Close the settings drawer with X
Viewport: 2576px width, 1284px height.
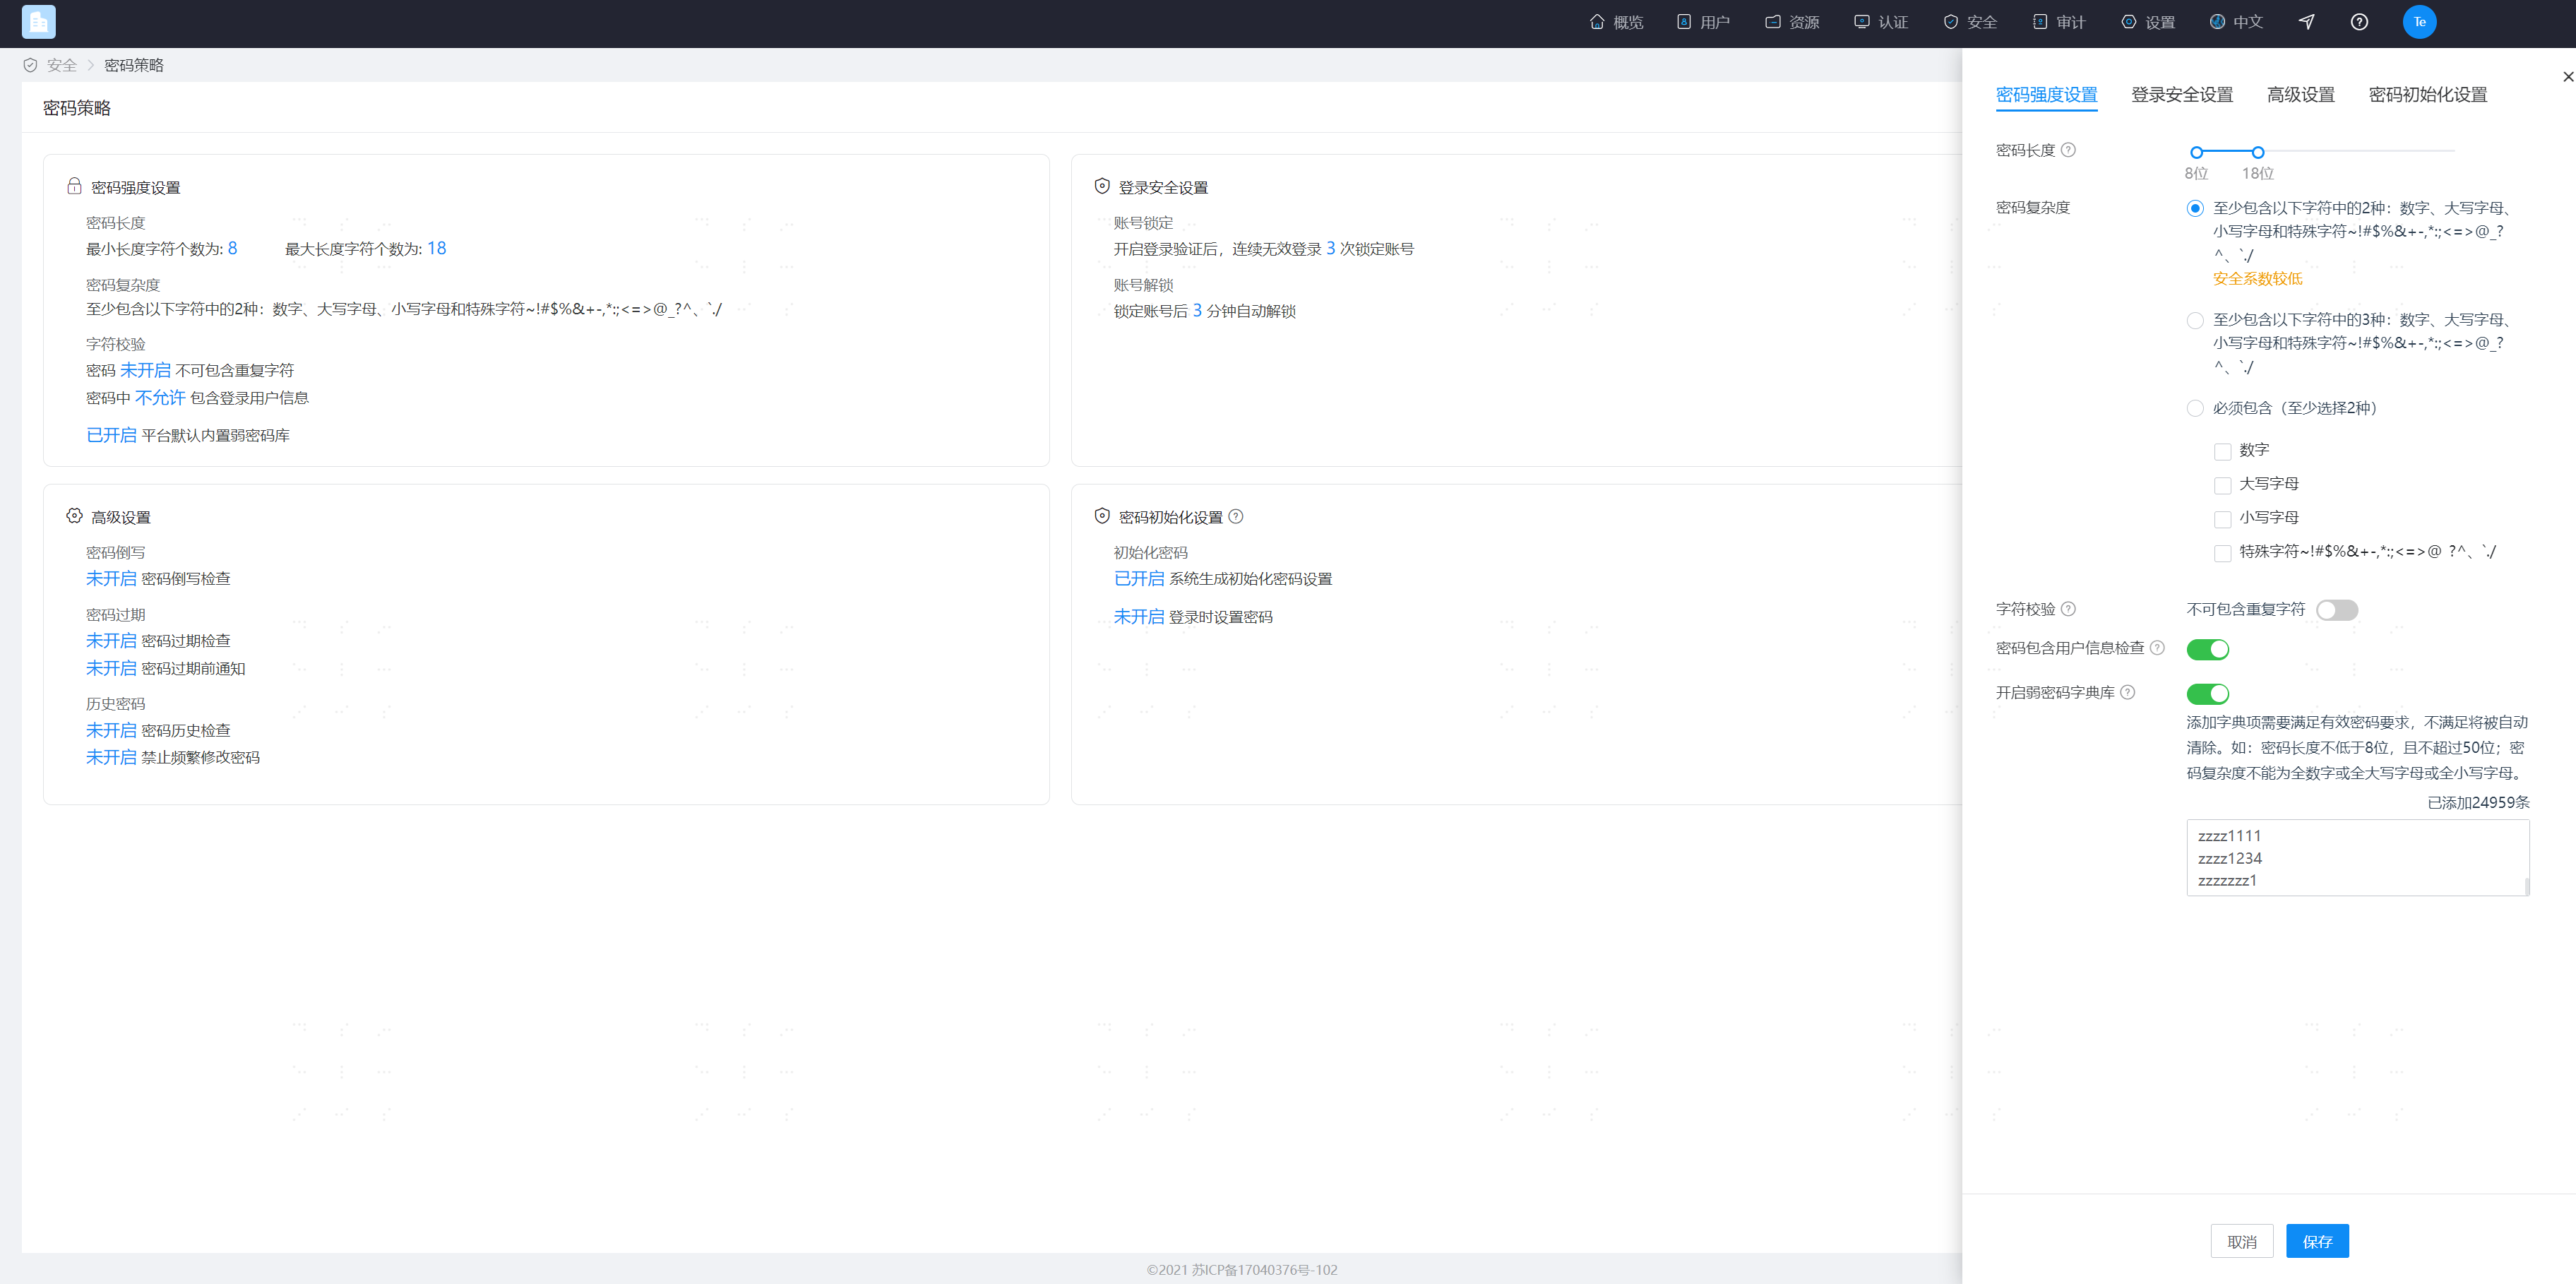click(2567, 77)
